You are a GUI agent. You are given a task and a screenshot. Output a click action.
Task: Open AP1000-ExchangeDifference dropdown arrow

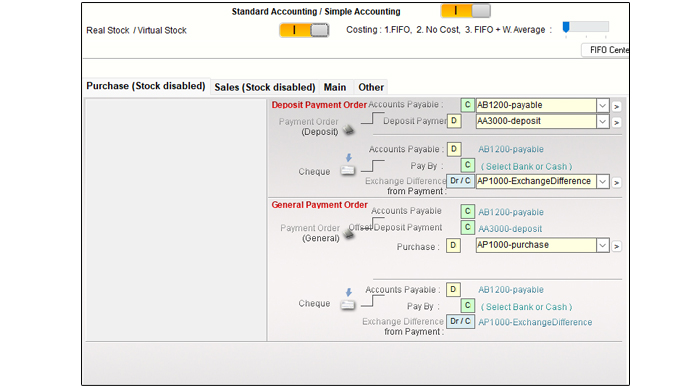[x=603, y=181]
